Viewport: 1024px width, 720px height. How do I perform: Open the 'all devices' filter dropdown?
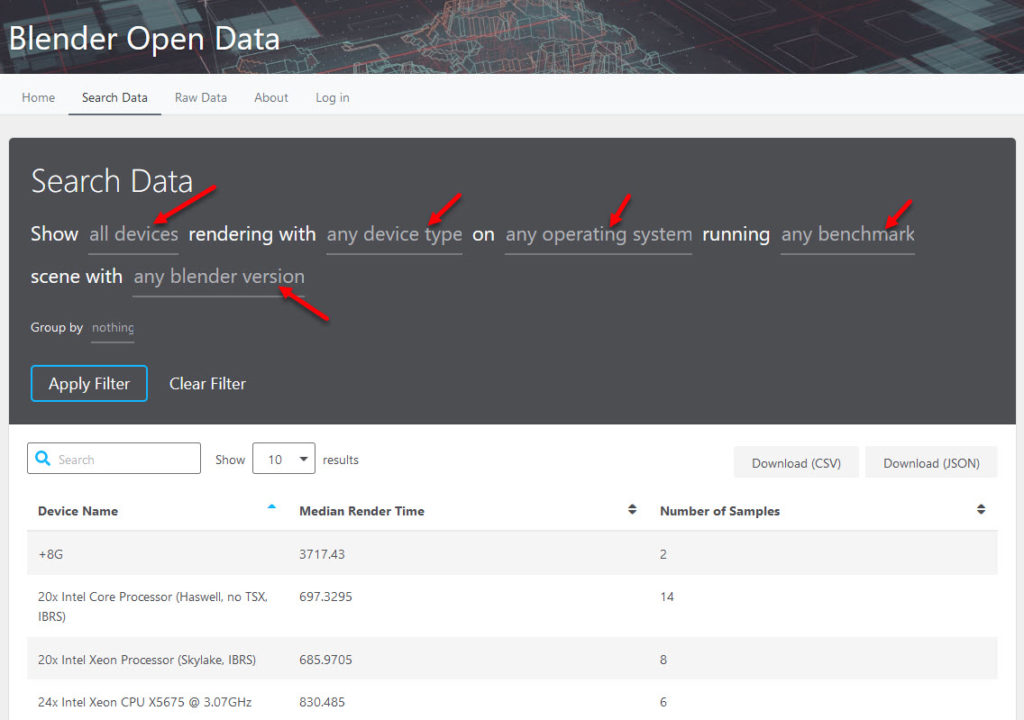click(133, 234)
